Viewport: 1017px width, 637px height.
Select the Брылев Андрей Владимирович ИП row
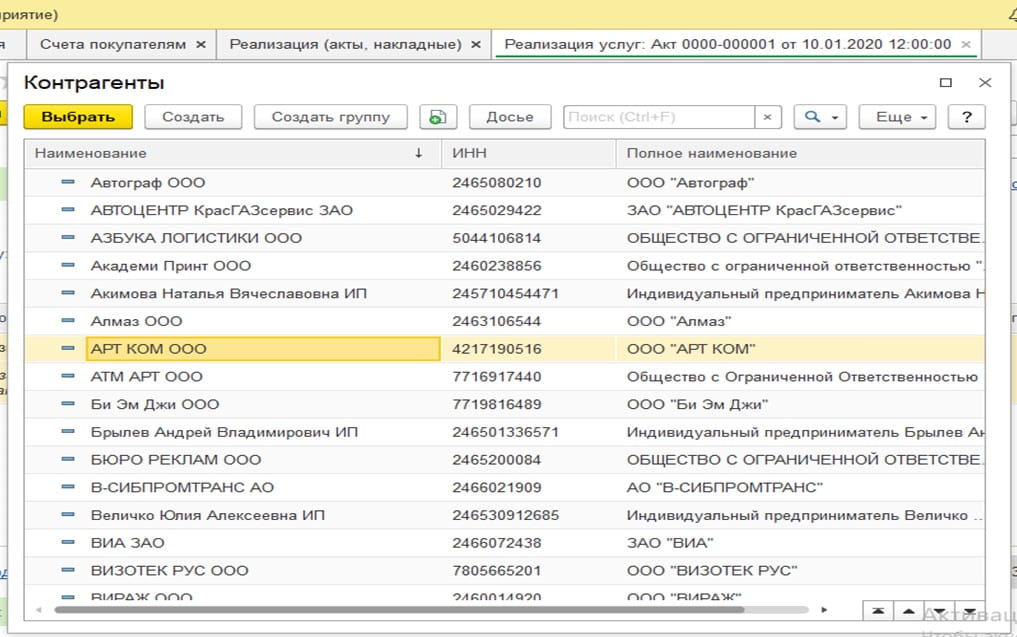[x=505, y=431]
